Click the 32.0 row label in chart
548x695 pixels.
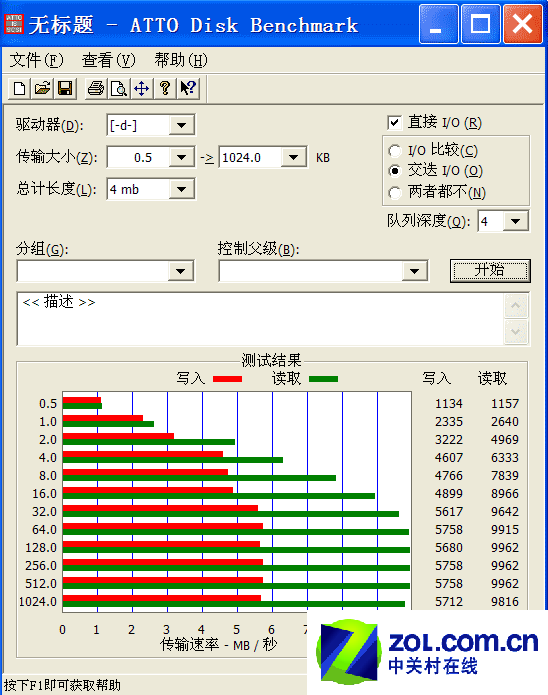[44, 511]
